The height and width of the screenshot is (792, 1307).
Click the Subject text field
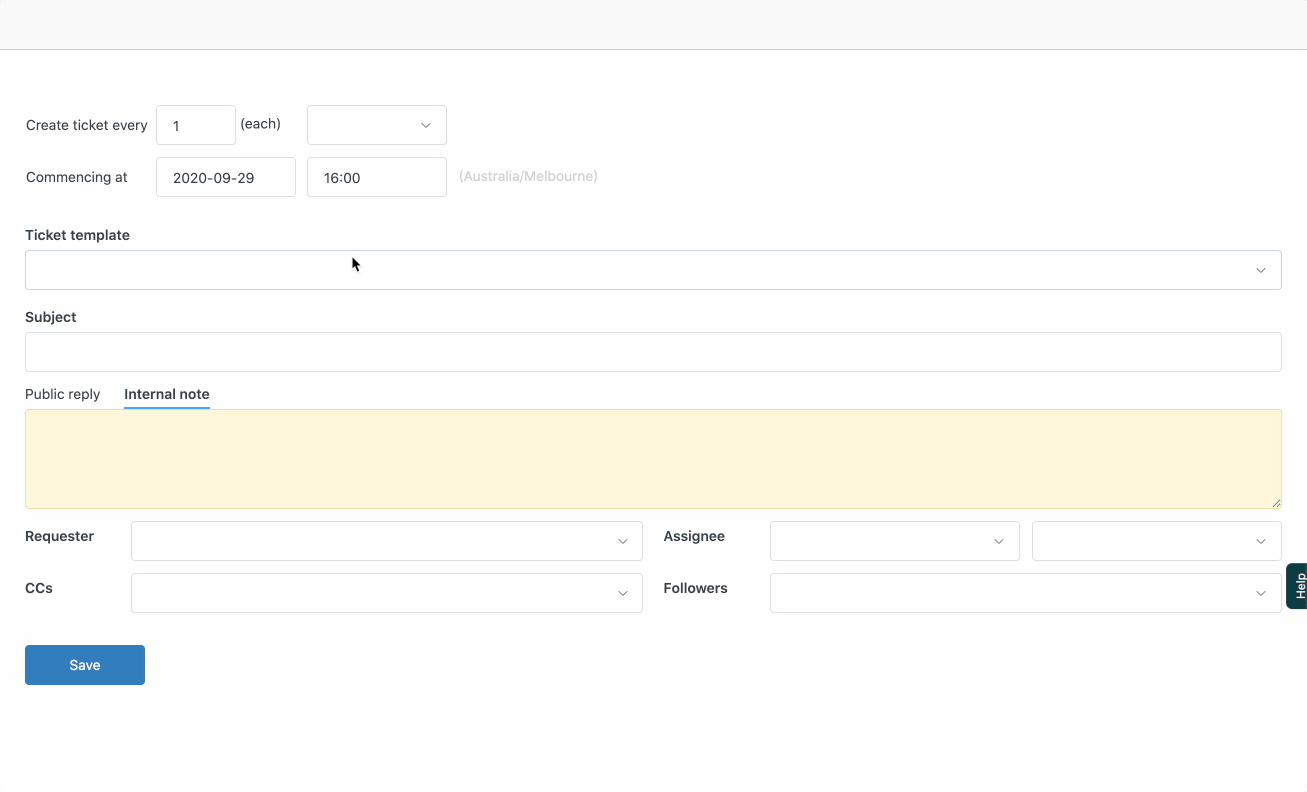pyautogui.click(x=653, y=352)
